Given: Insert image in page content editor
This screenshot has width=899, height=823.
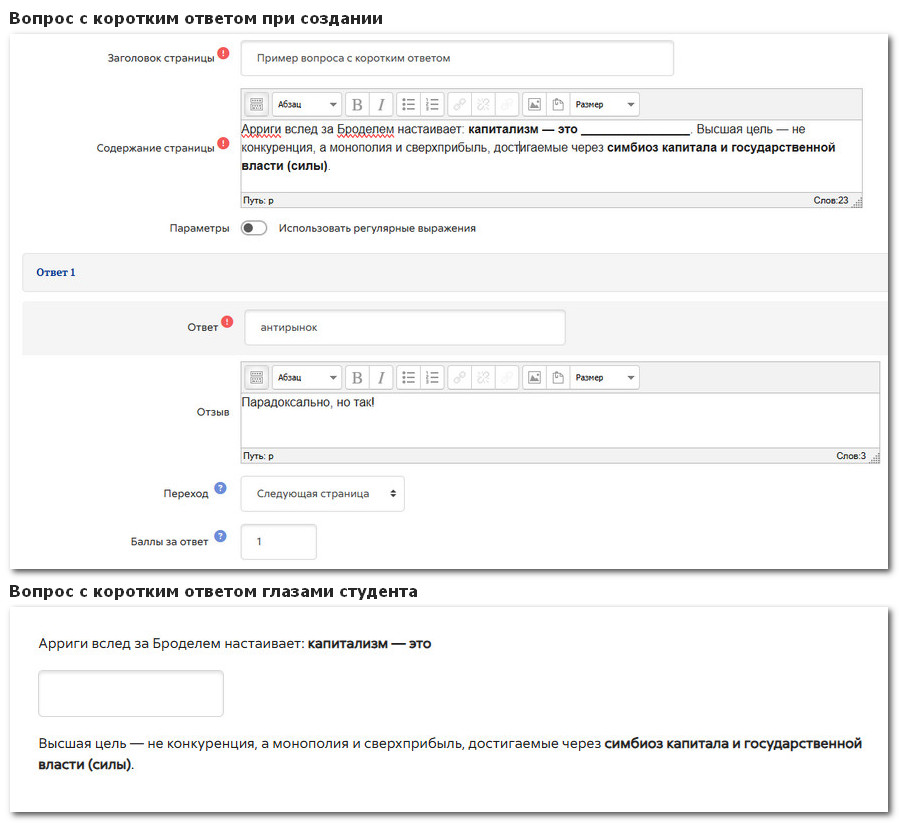Looking at the screenshot, I should (534, 104).
